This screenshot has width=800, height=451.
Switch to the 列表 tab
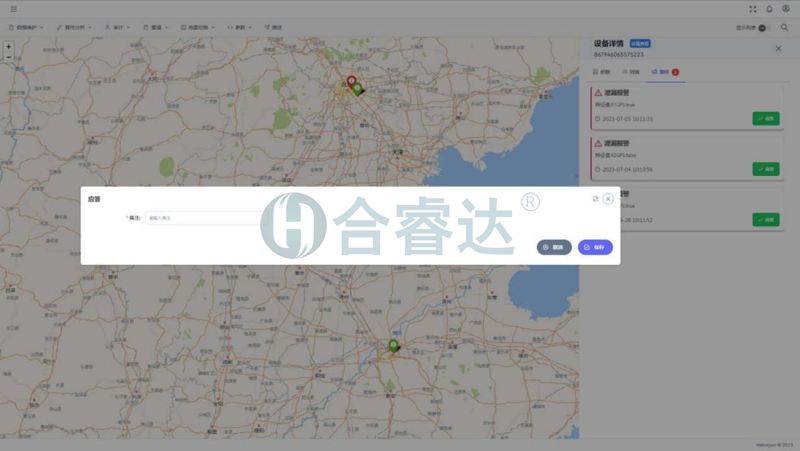(631, 72)
